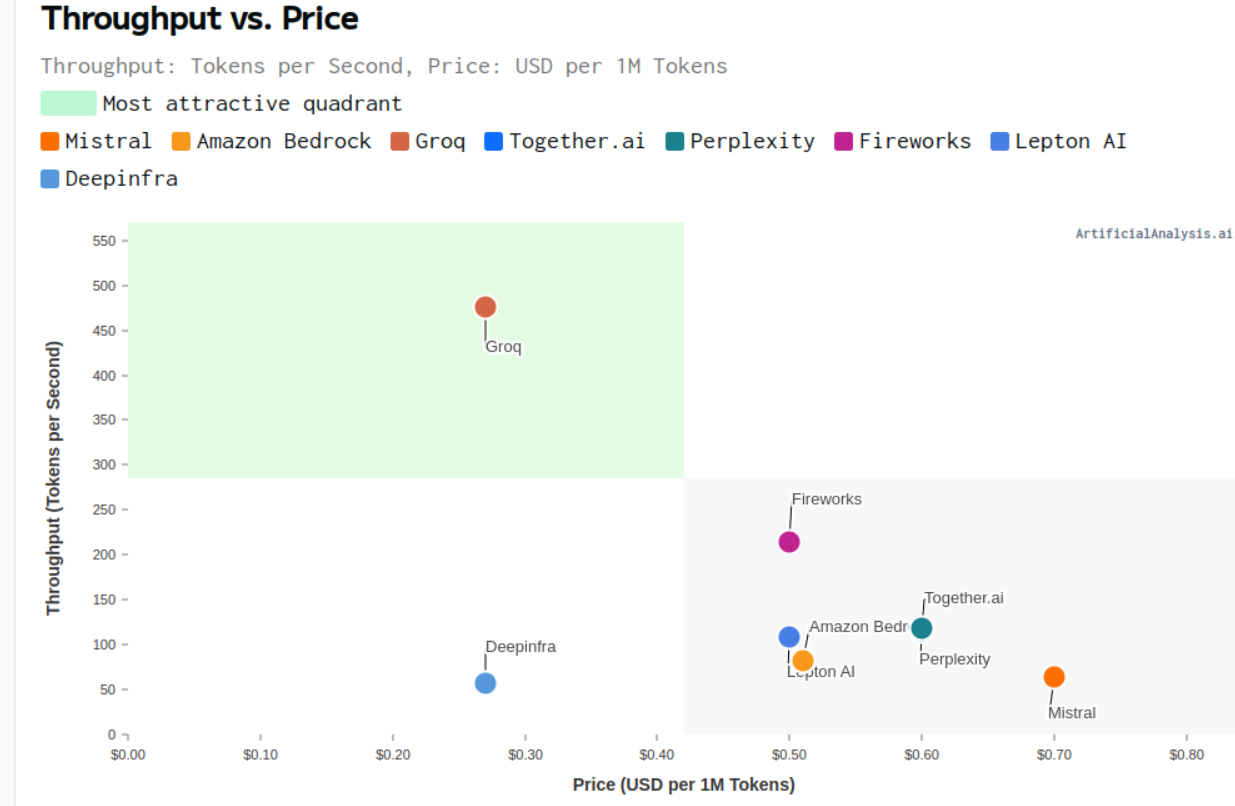Select the Fireworks data point on chart
This screenshot has height=806, width=1235.
[x=789, y=542]
